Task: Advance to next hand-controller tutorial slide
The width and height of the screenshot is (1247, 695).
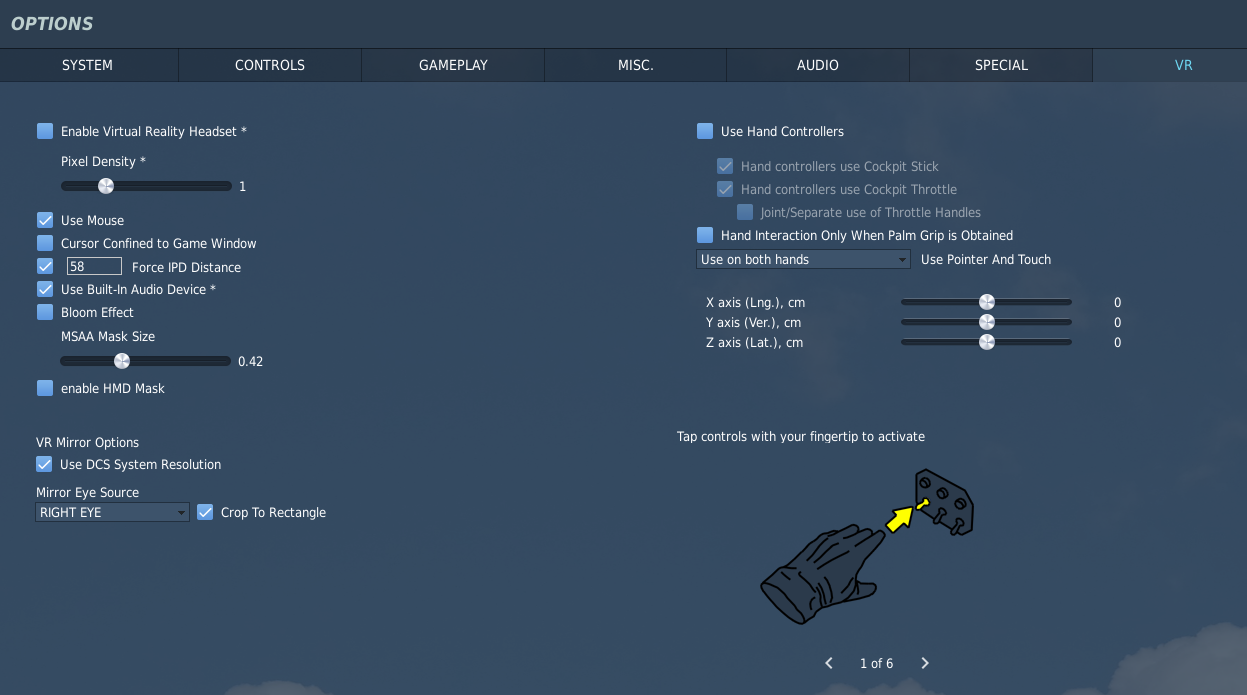Action: (x=925, y=663)
